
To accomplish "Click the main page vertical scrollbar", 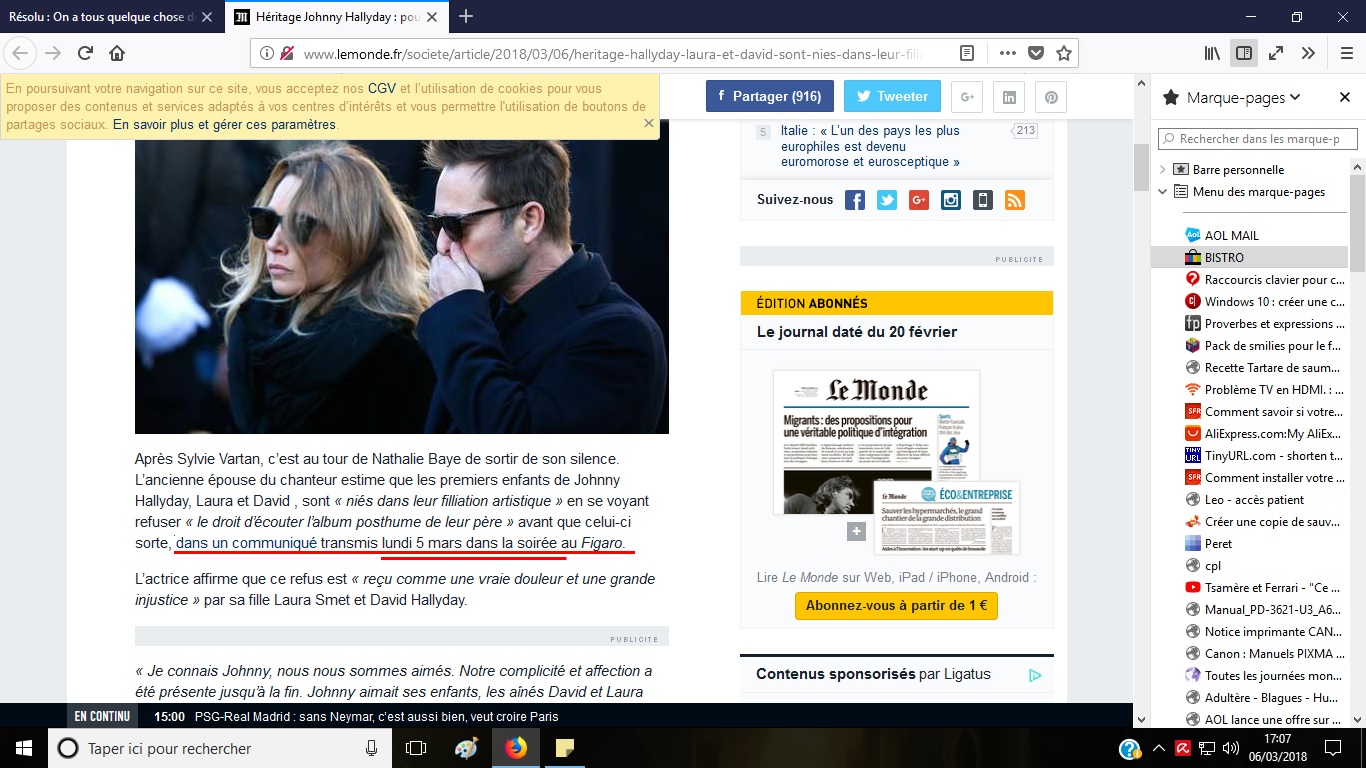I will (x=1141, y=167).
